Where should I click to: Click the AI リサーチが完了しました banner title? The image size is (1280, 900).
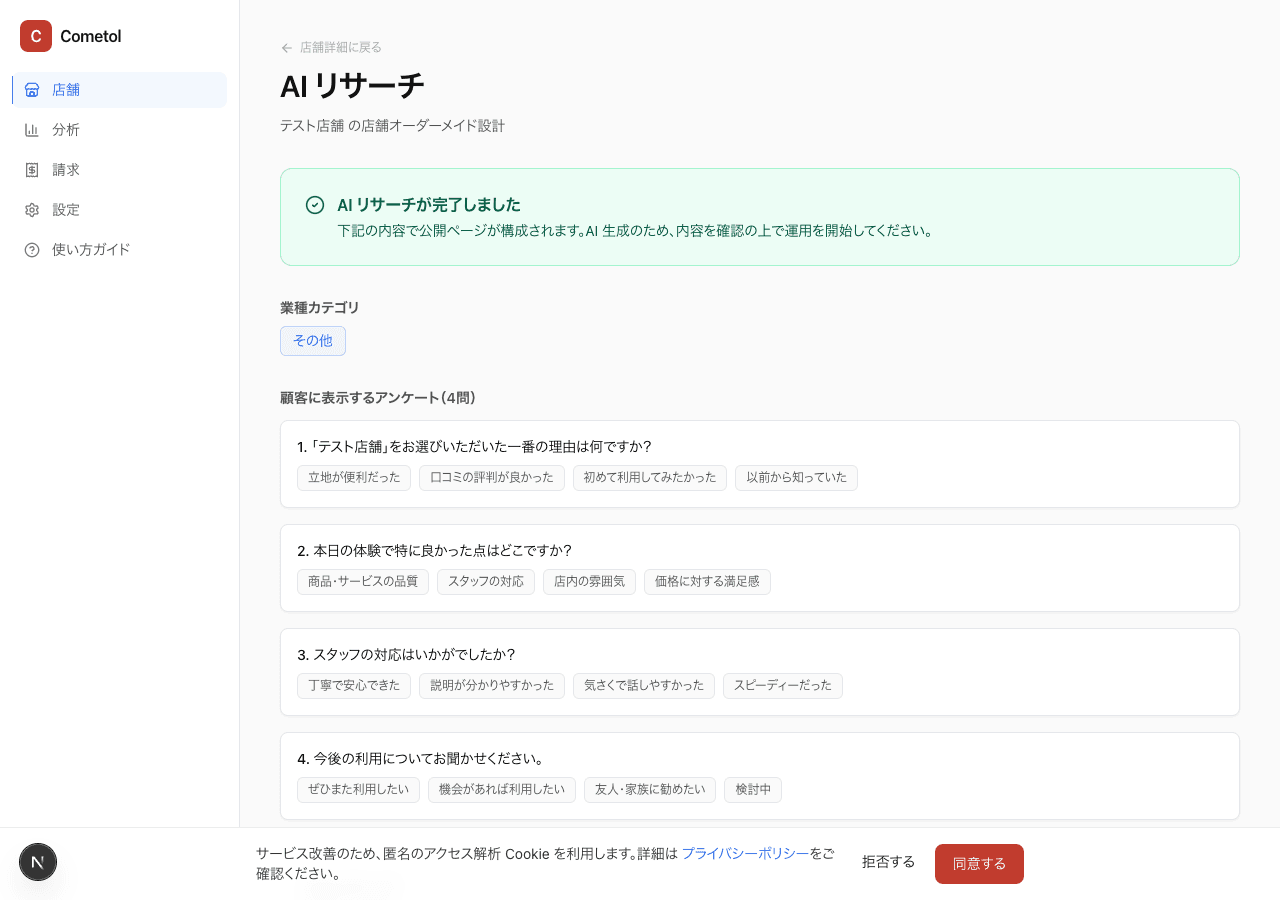pyautogui.click(x=429, y=205)
